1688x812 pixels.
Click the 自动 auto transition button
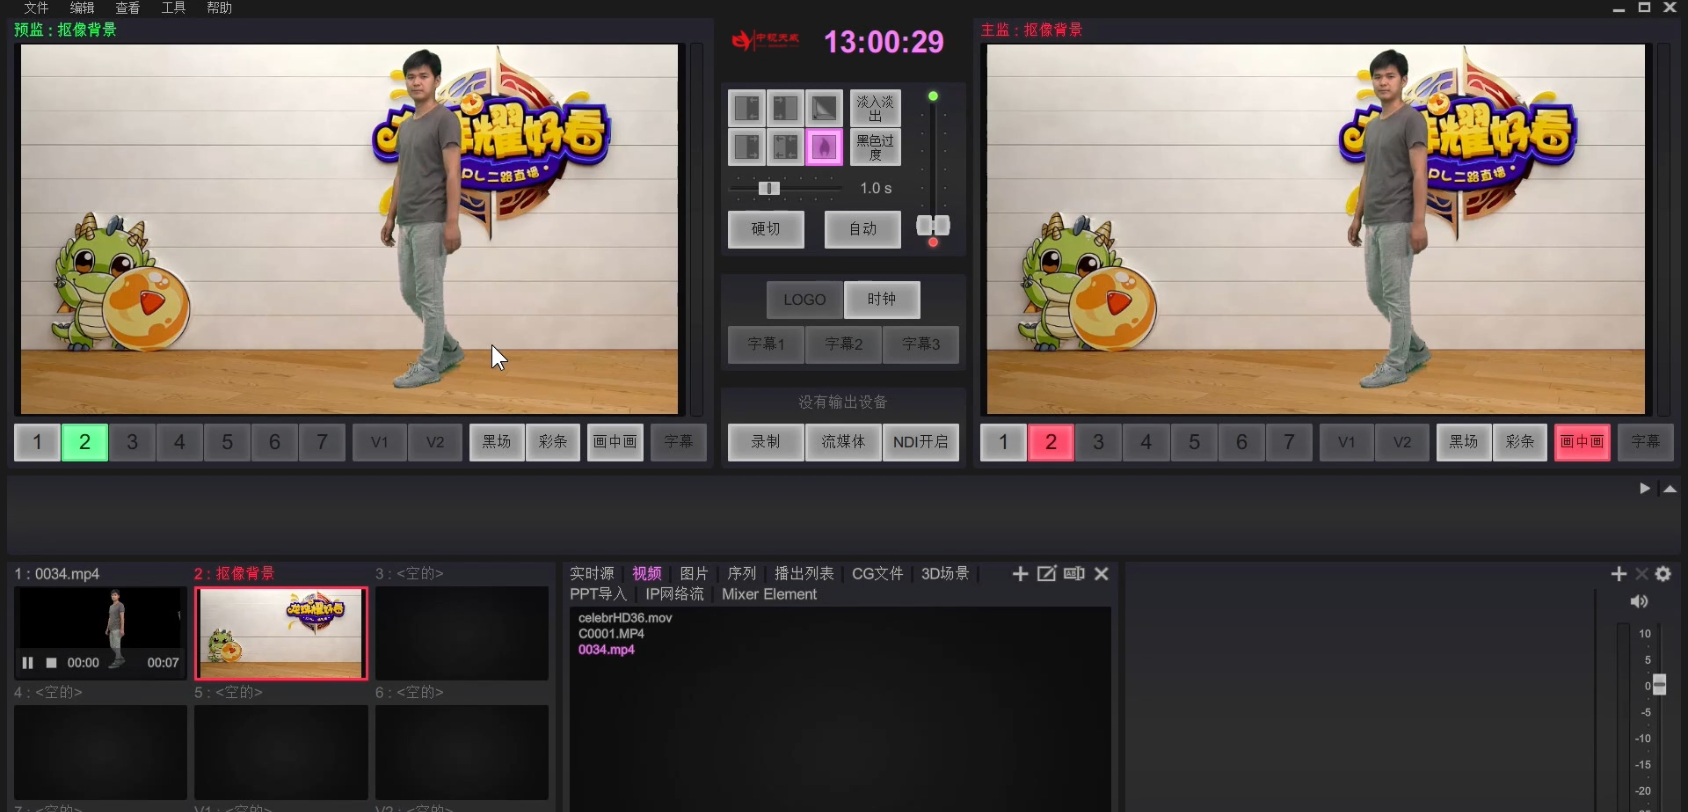coord(863,229)
